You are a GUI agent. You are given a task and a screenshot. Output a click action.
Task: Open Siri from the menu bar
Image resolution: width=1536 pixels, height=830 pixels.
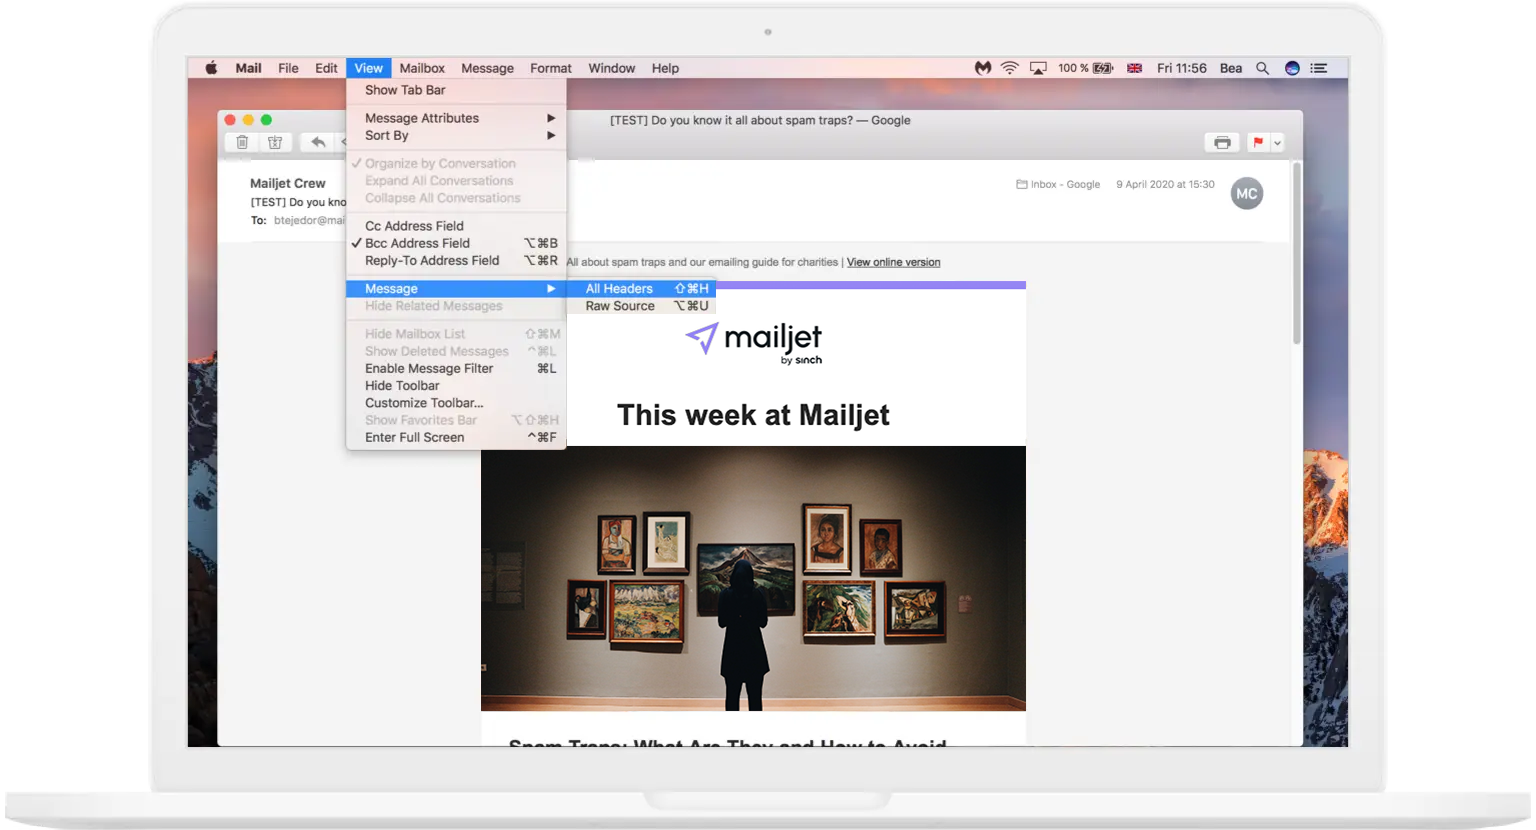pyautogui.click(x=1292, y=68)
